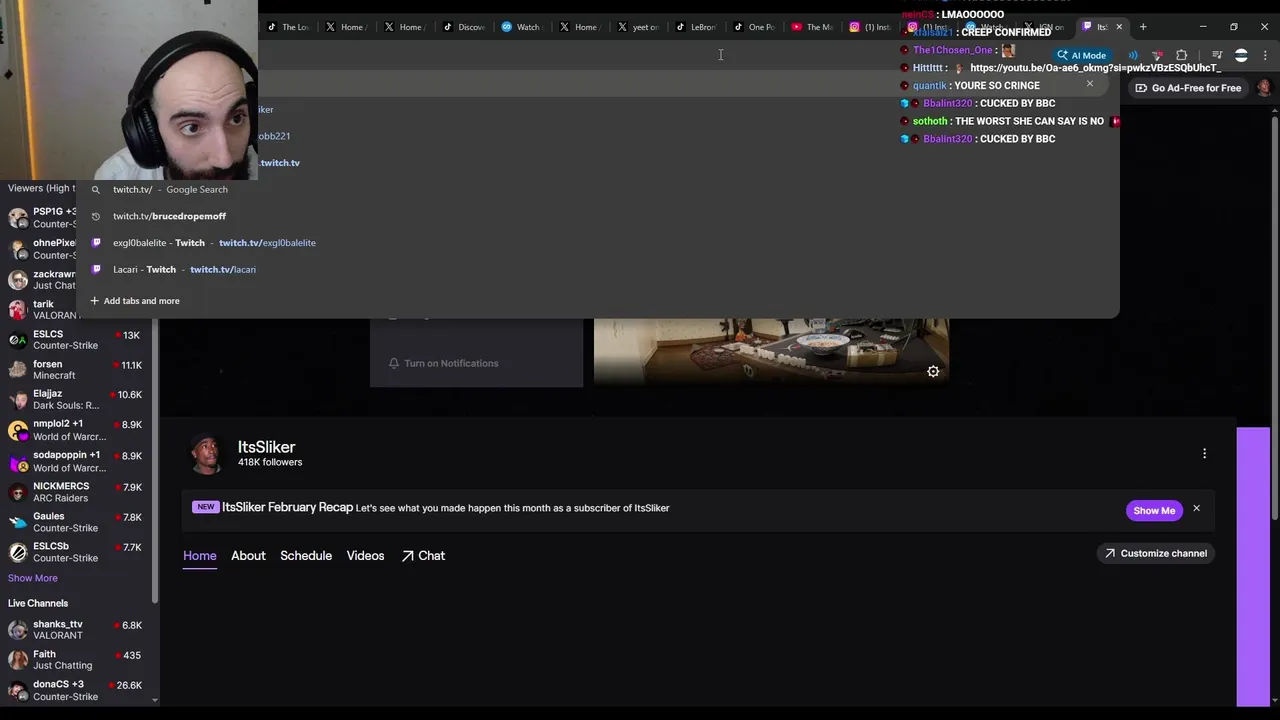Switch to the YouTube 'The Me' tab
Viewport: 1280px width, 720px height.
[812, 27]
